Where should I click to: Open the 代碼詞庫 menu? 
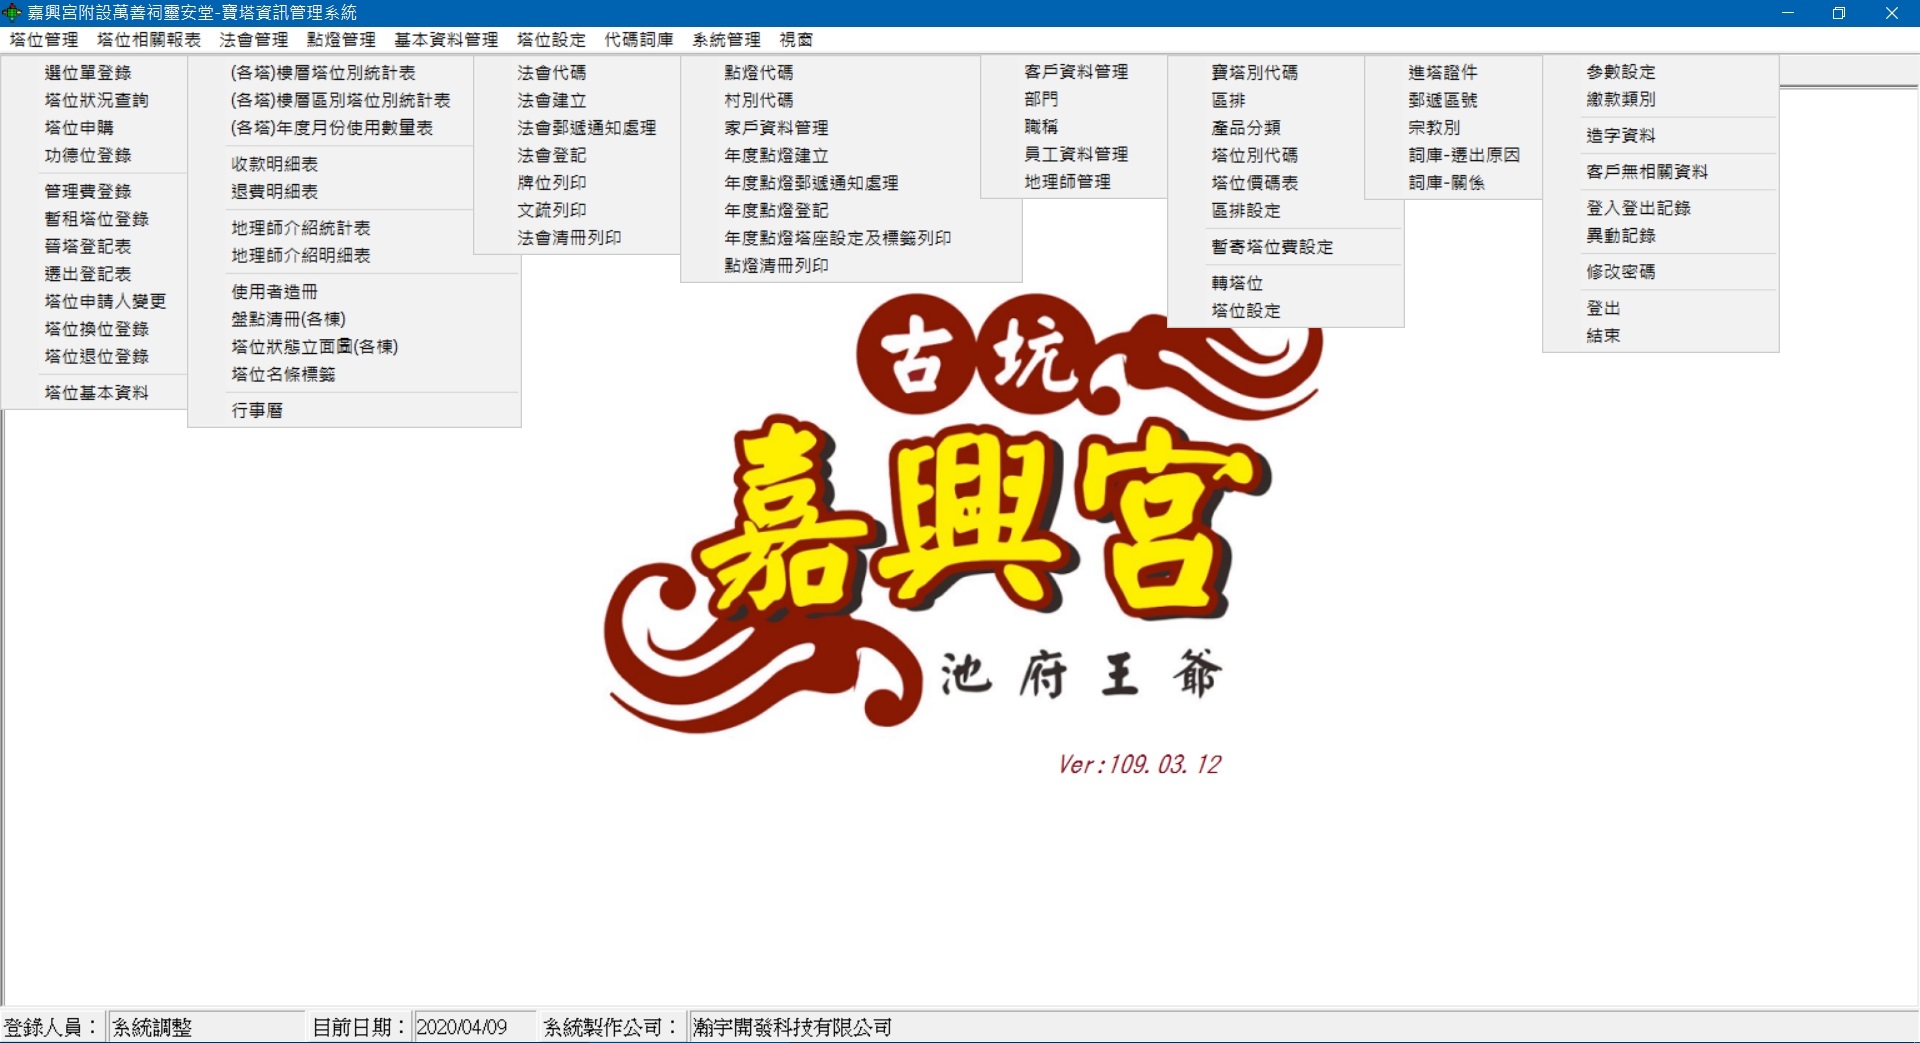point(639,40)
